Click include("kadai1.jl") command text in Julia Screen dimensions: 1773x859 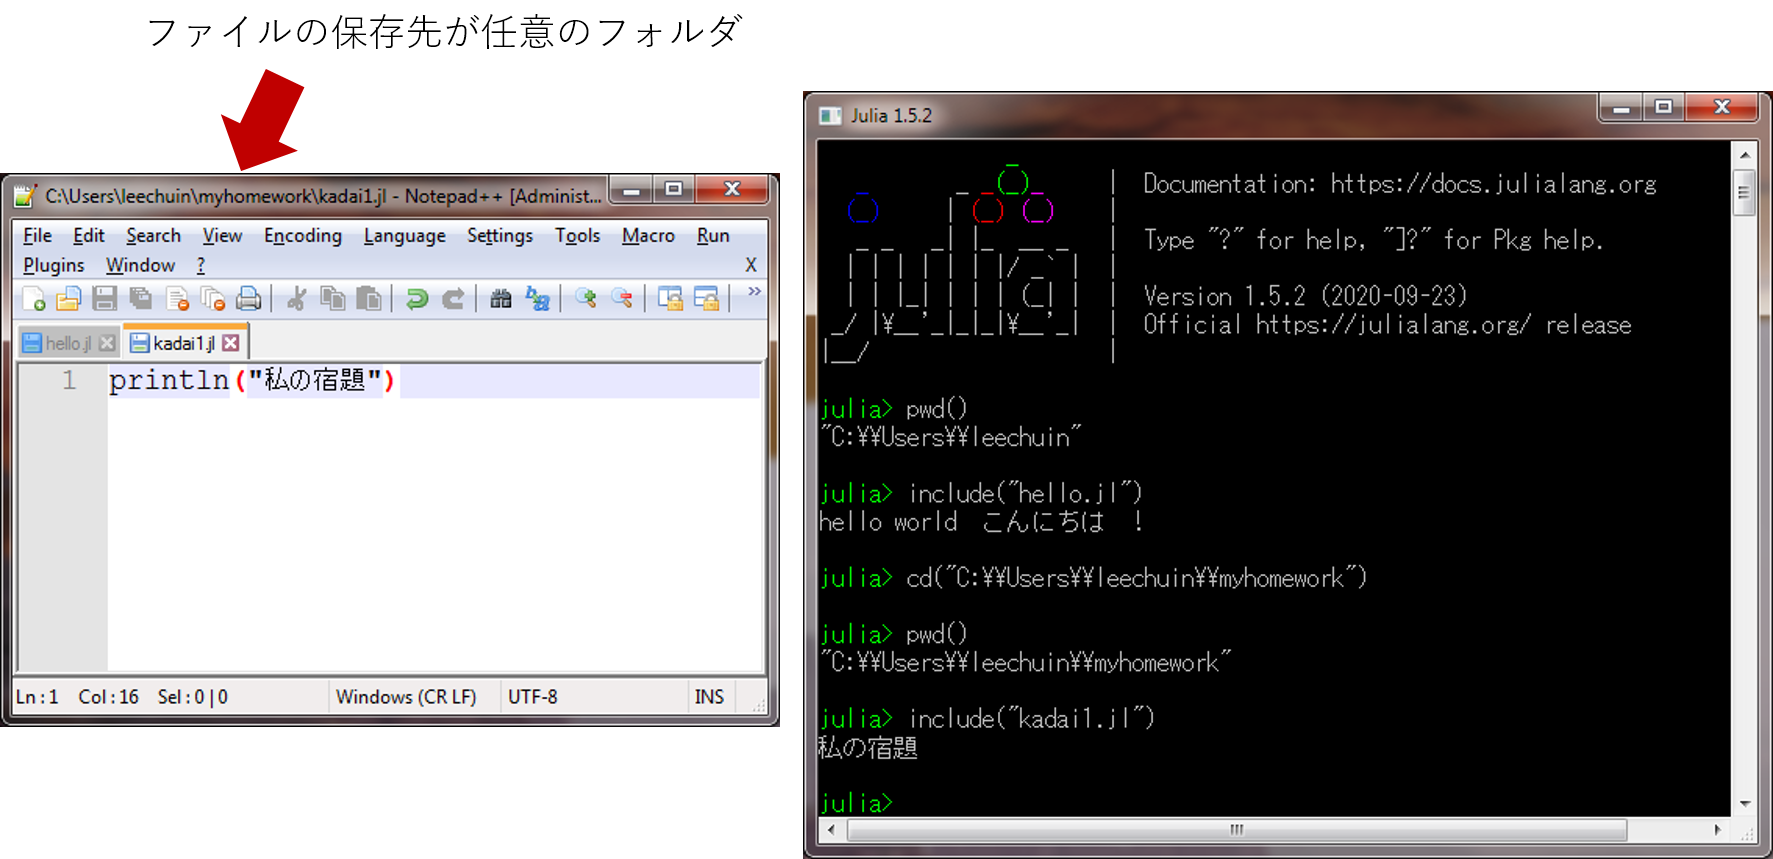tap(1031, 718)
